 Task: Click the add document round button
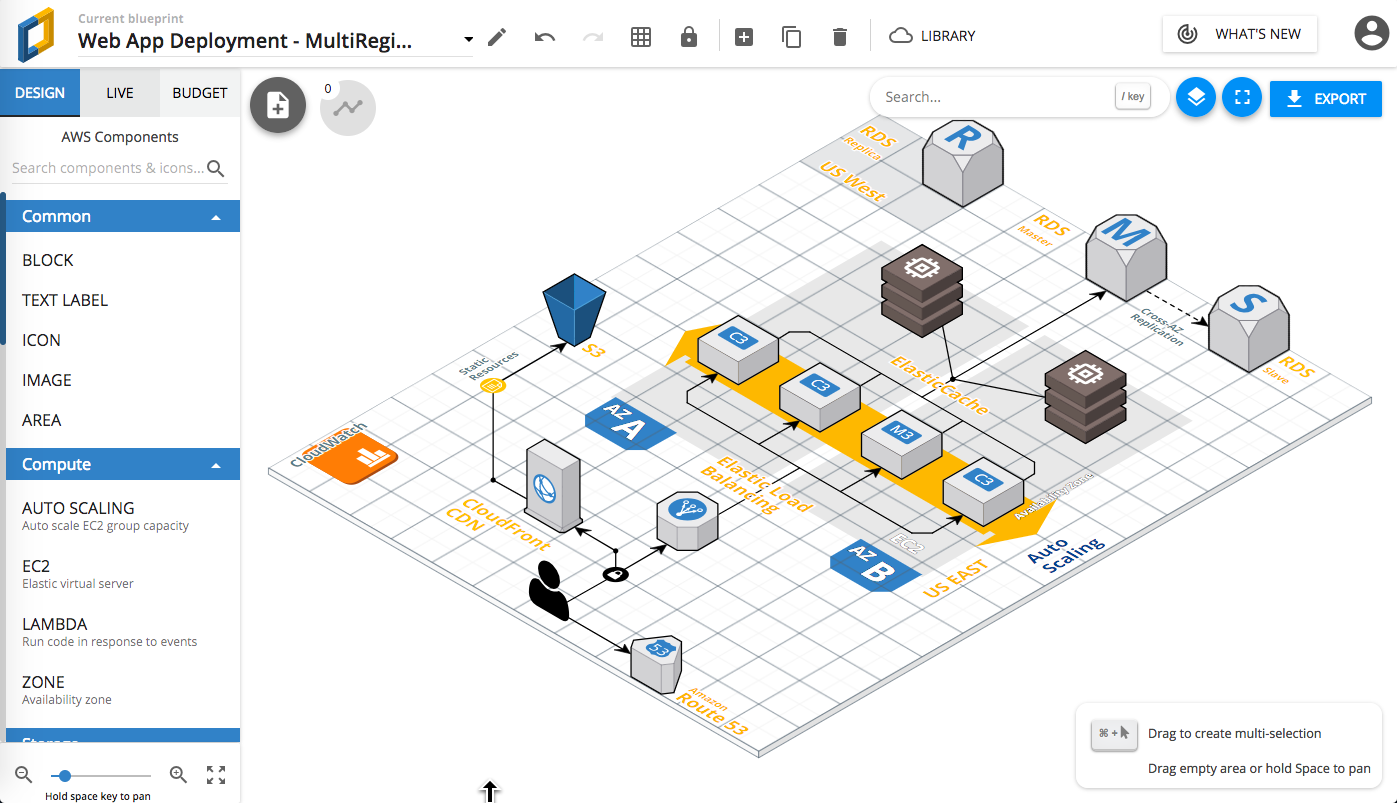pos(278,106)
